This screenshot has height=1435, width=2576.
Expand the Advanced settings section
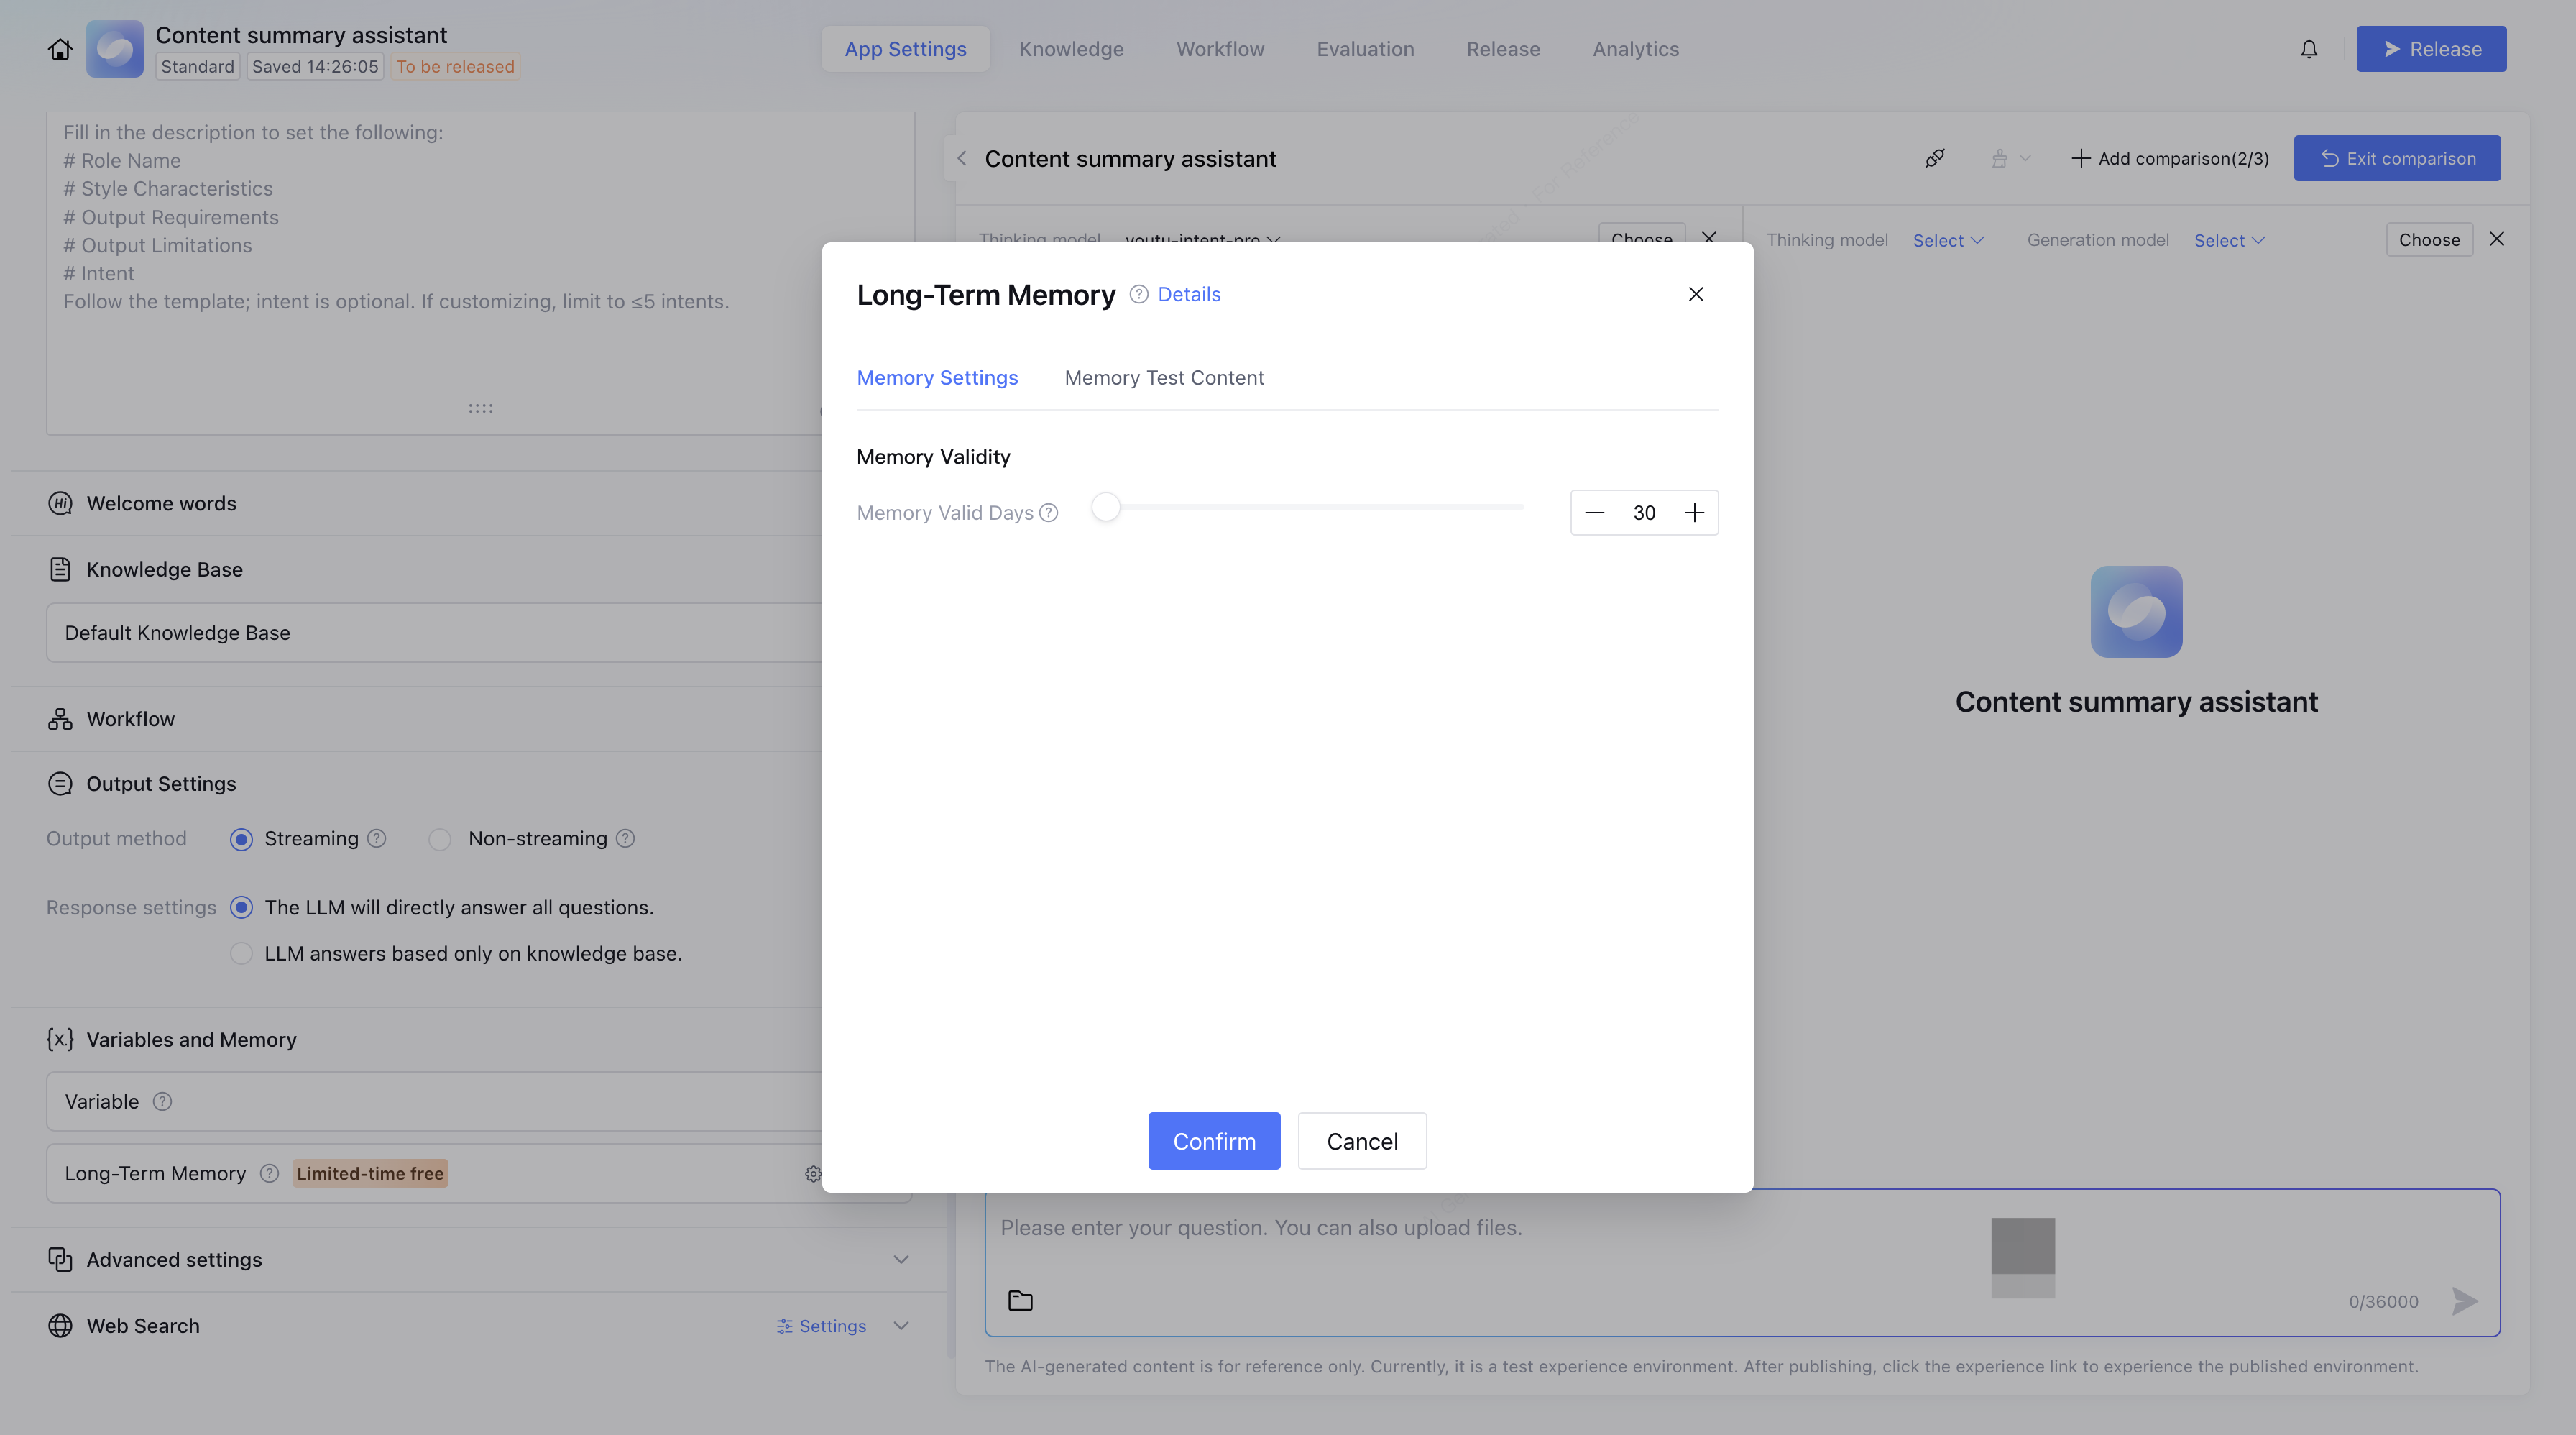pos(900,1260)
